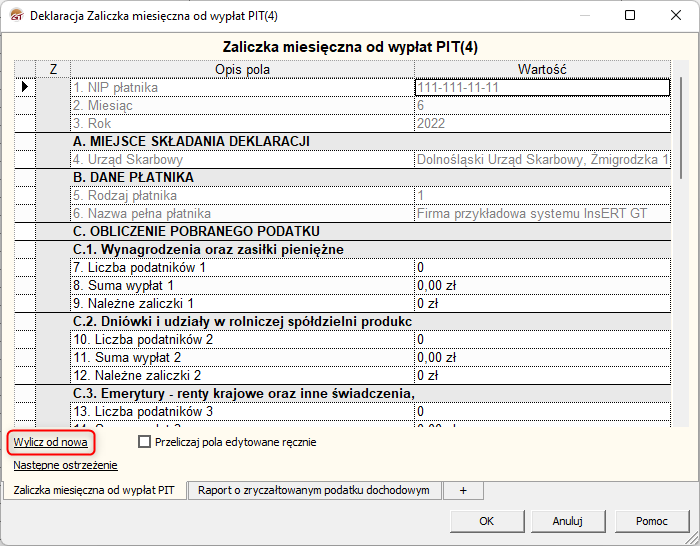Close the declaration window
Image resolution: width=700 pixels, height=546 pixels.
[x=676, y=15]
